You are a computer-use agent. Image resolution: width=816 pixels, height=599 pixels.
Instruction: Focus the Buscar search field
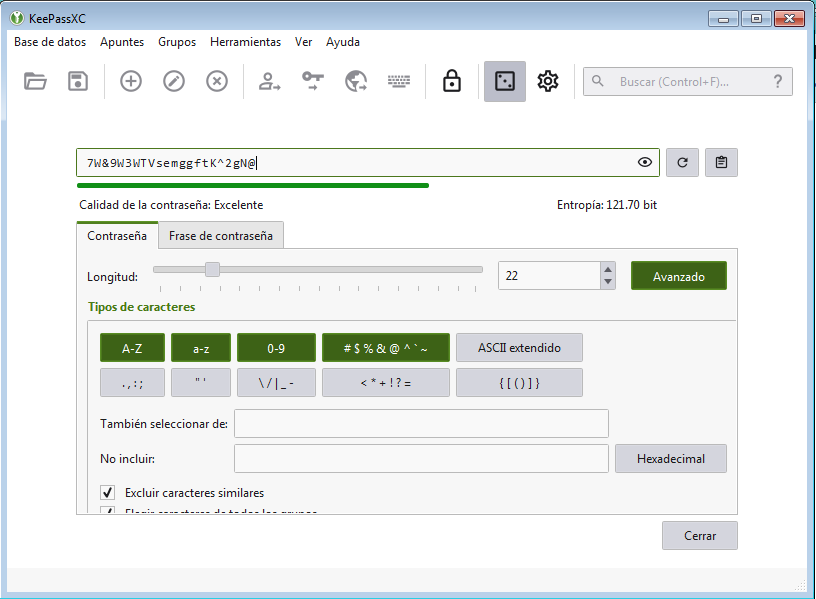pos(687,82)
